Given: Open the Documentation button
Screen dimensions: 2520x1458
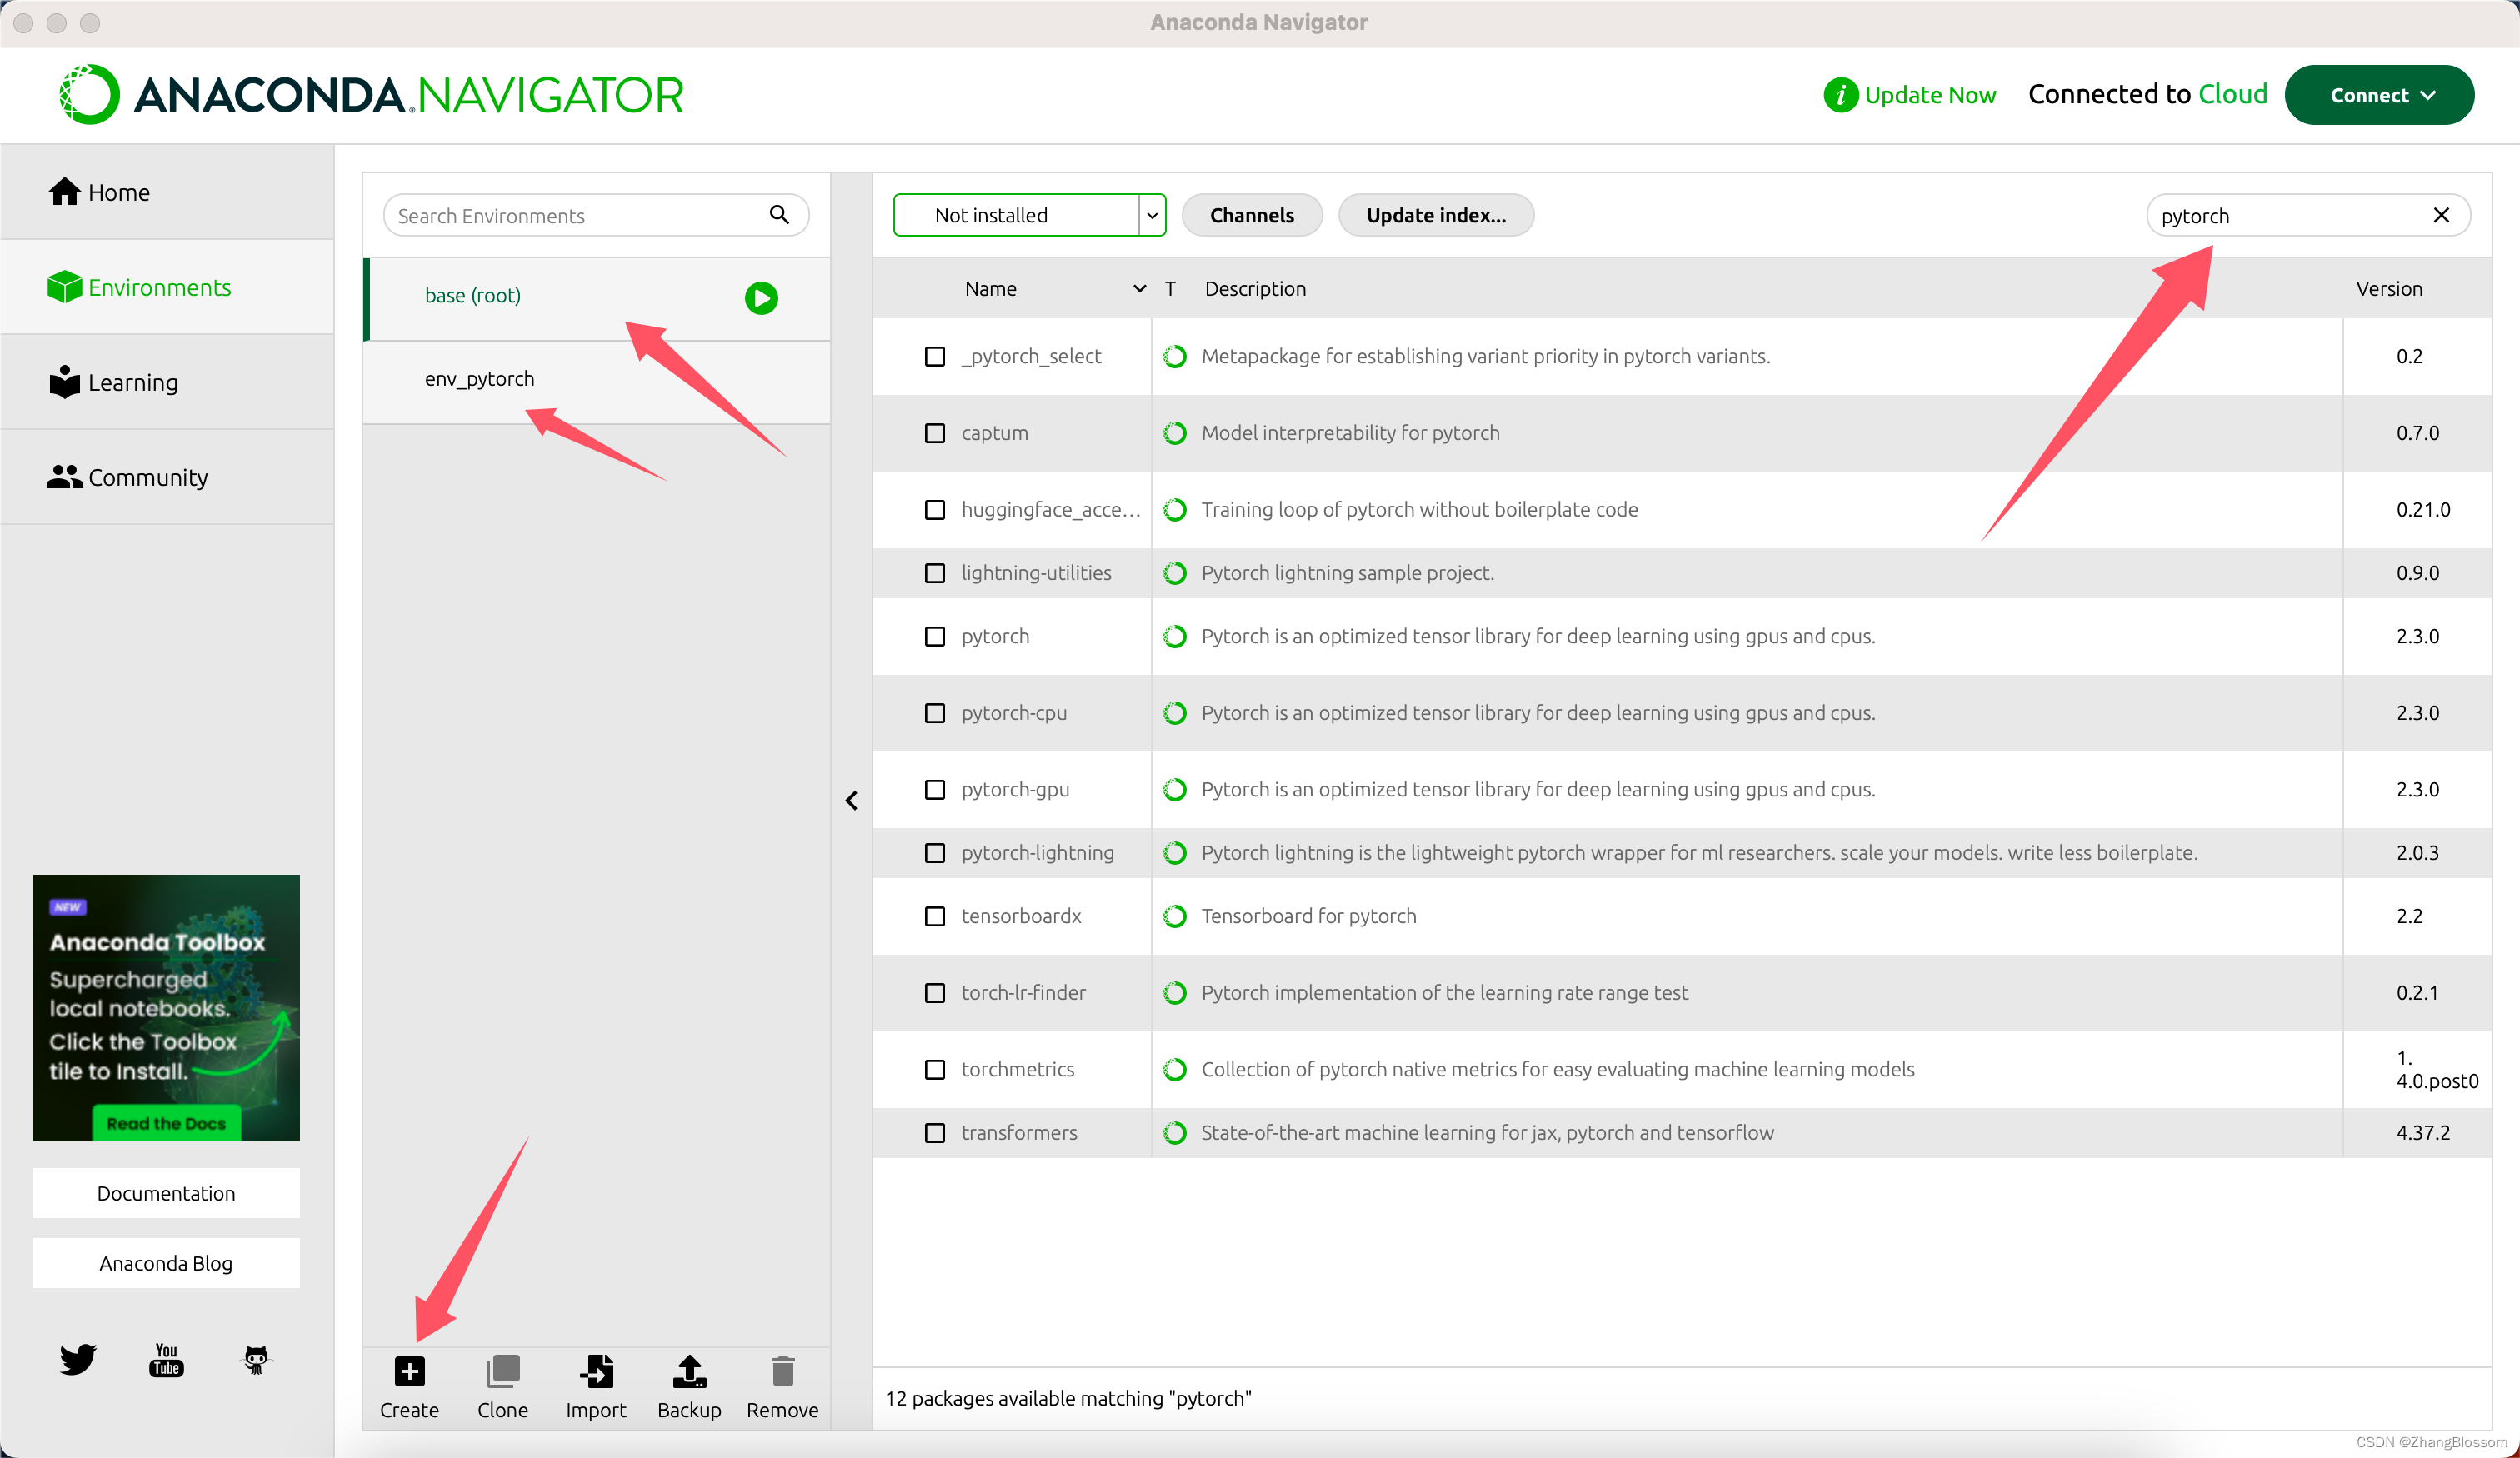Looking at the screenshot, I should [166, 1193].
